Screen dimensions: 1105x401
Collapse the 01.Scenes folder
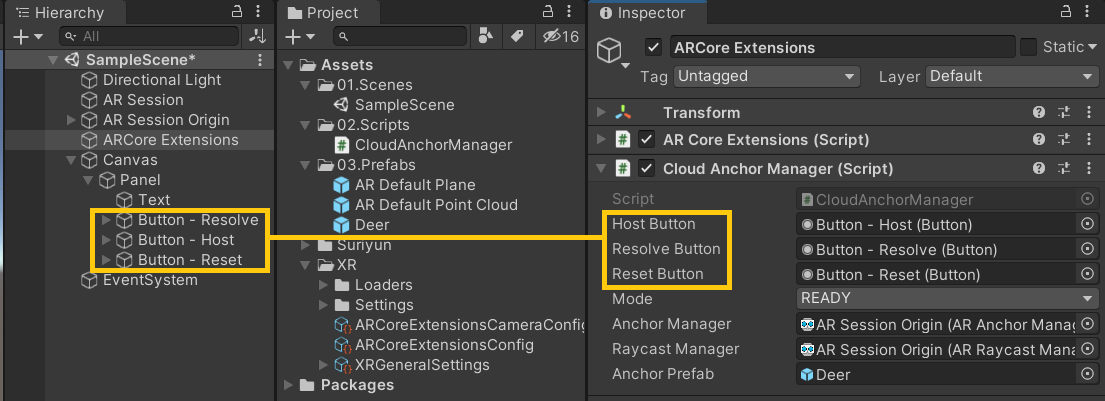coord(305,85)
